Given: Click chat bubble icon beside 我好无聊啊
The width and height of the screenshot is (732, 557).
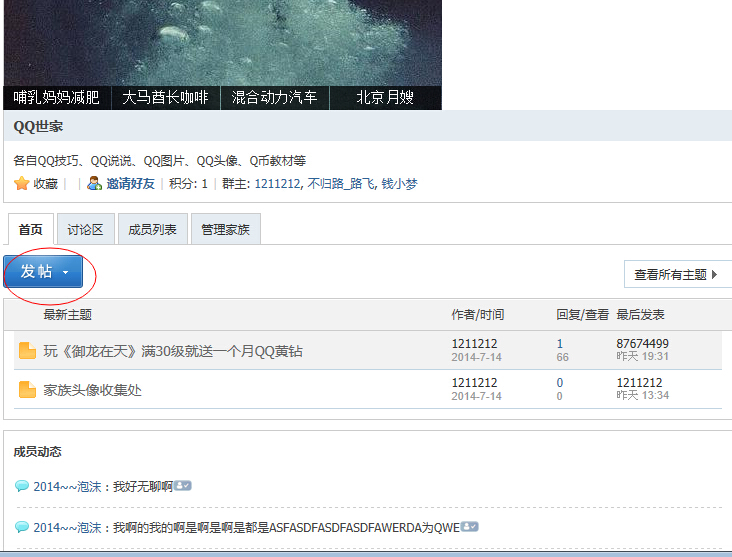Looking at the screenshot, I should [x=21, y=486].
